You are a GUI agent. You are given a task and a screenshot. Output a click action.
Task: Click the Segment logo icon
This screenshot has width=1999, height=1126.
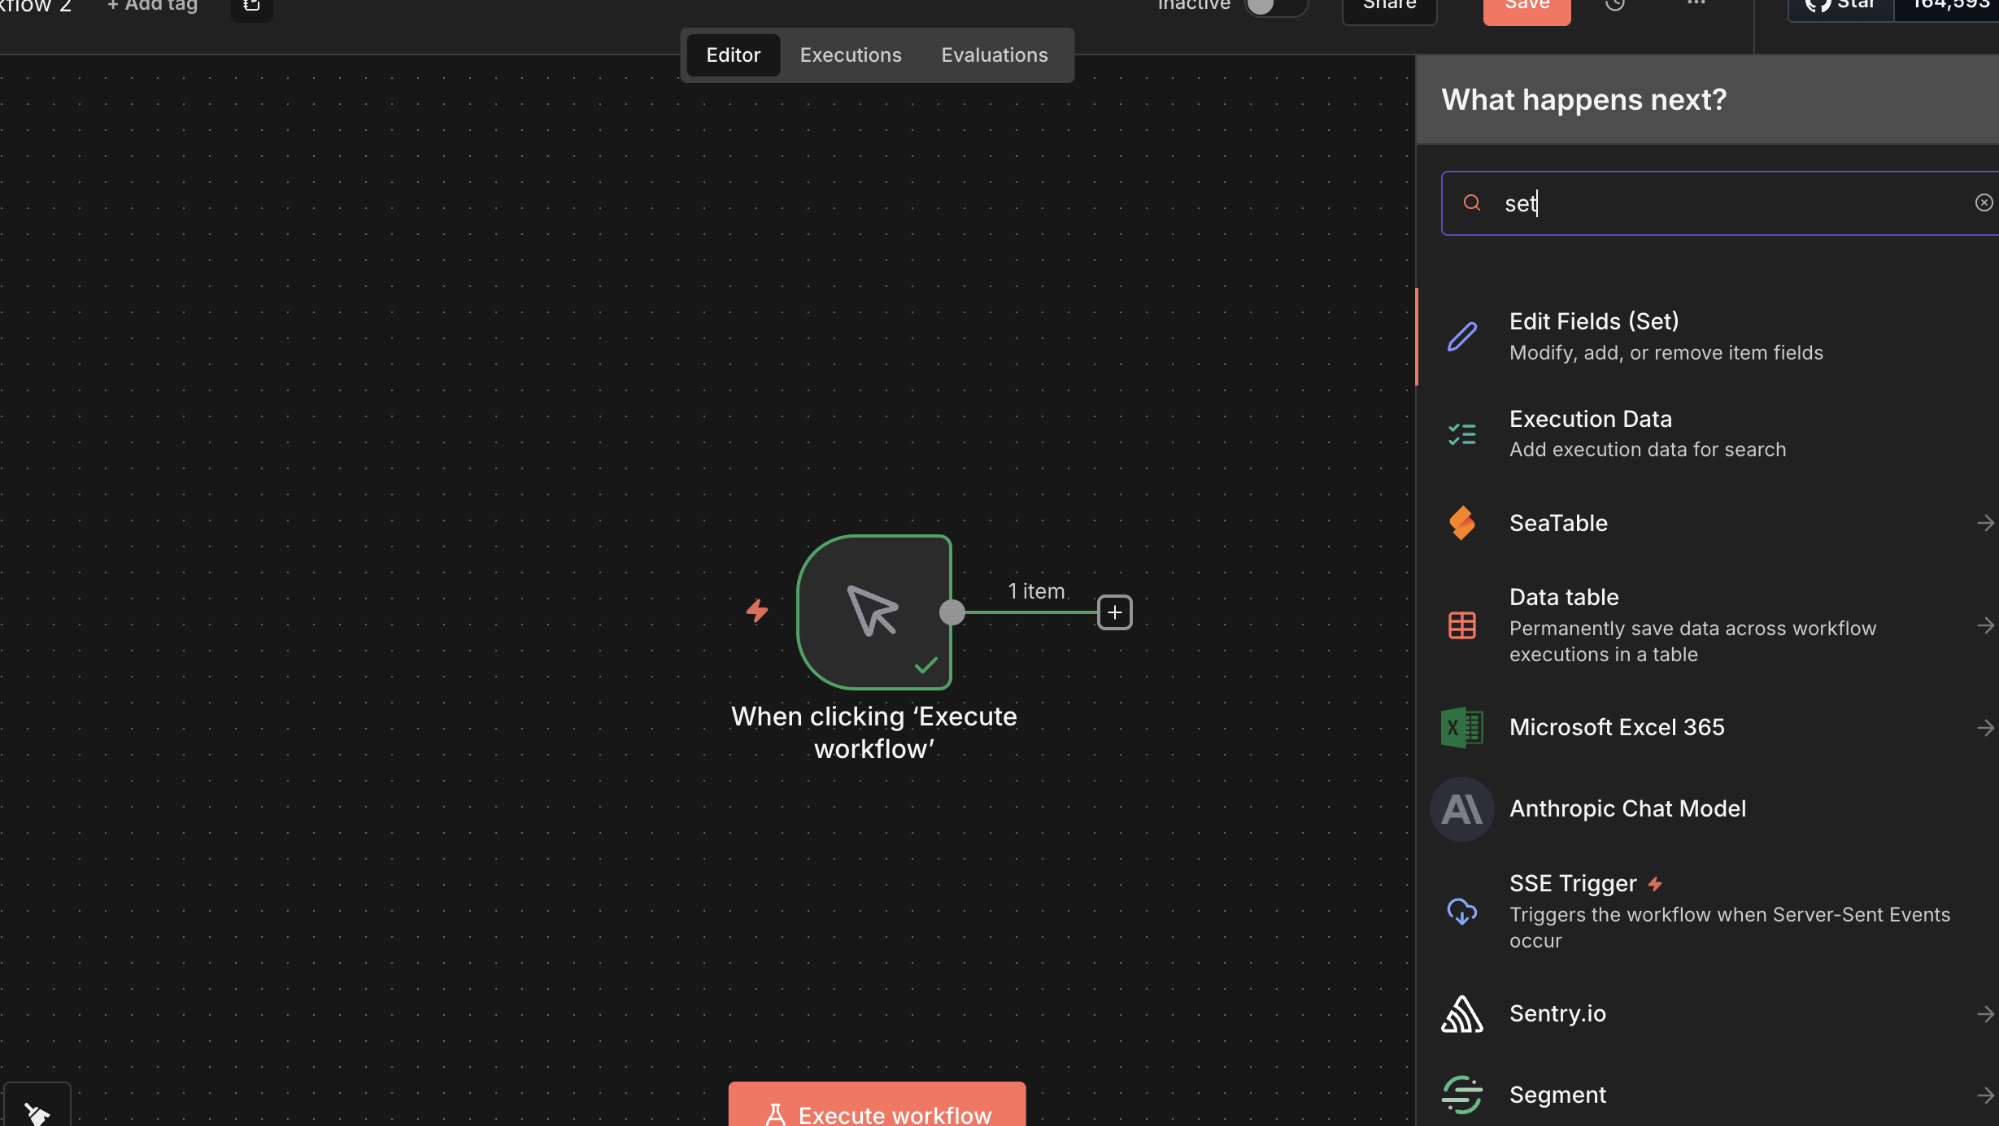click(1462, 1094)
